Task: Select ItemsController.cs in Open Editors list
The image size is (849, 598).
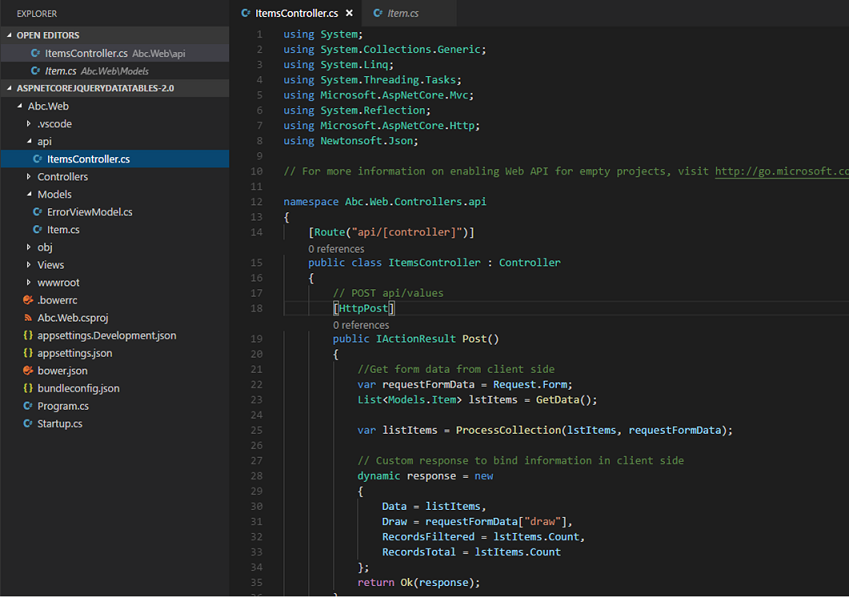Action: click(x=115, y=53)
